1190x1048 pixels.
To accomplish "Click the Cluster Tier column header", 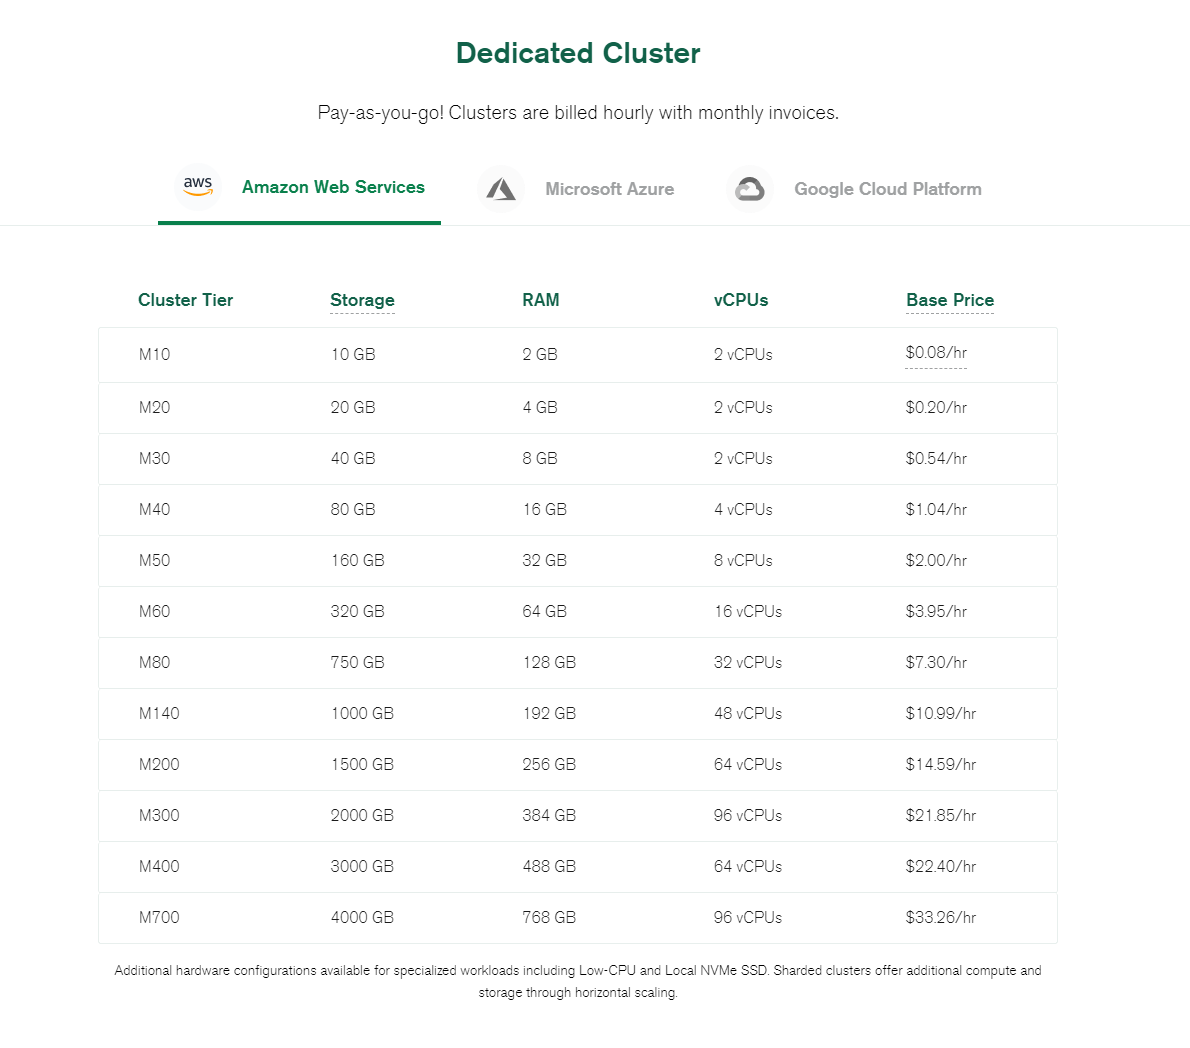I will tap(185, 300).
